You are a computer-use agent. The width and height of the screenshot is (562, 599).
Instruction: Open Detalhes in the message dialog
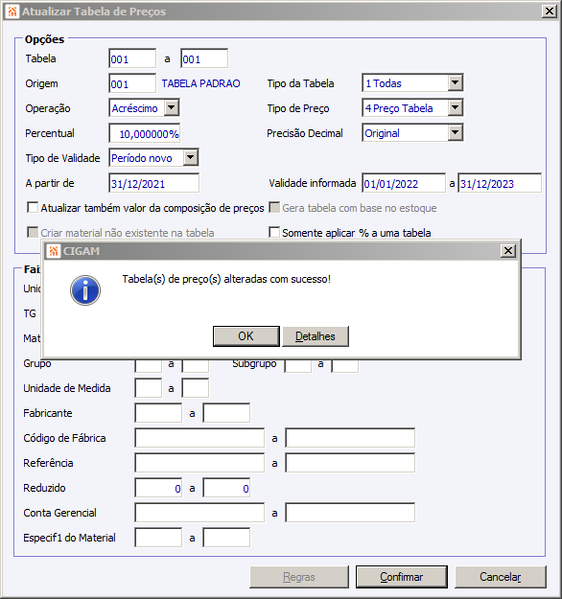[315, 336]
